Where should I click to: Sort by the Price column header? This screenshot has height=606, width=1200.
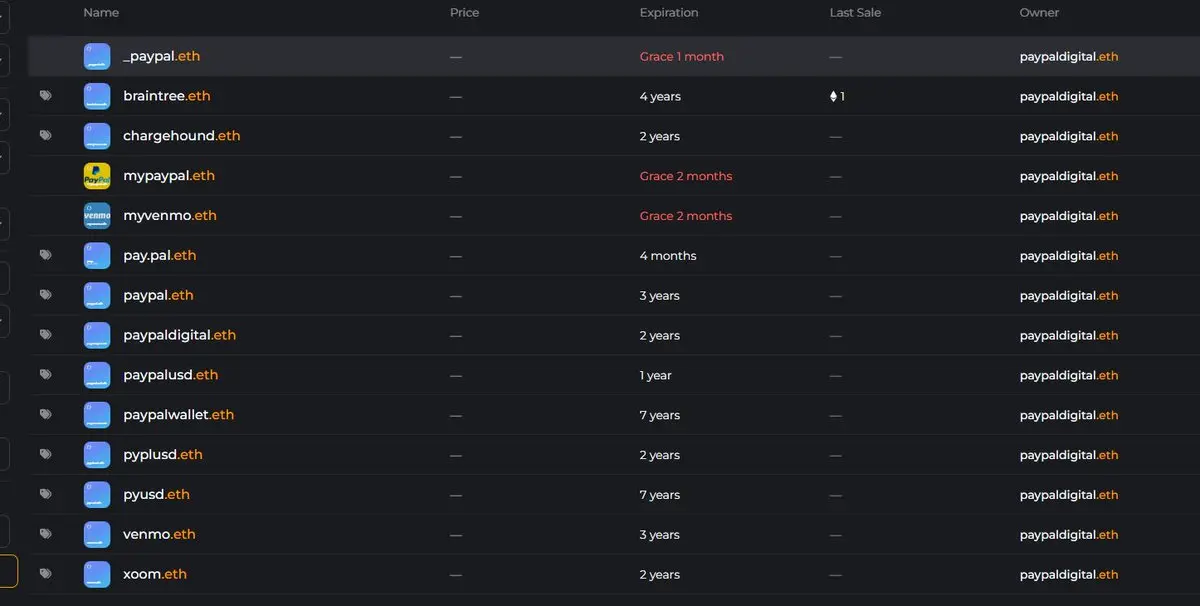point(464,13)
